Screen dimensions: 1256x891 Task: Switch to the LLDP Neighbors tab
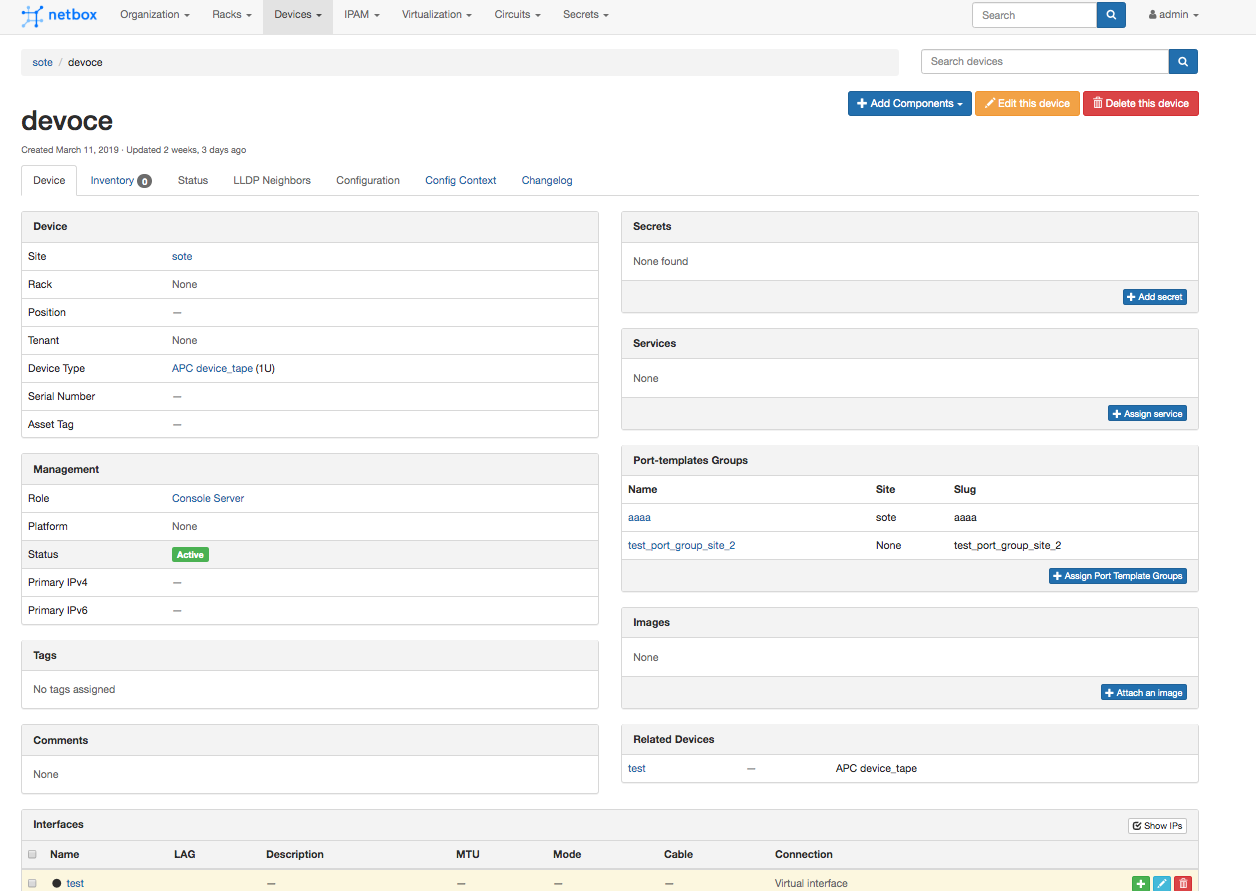(x=272, y=181)
